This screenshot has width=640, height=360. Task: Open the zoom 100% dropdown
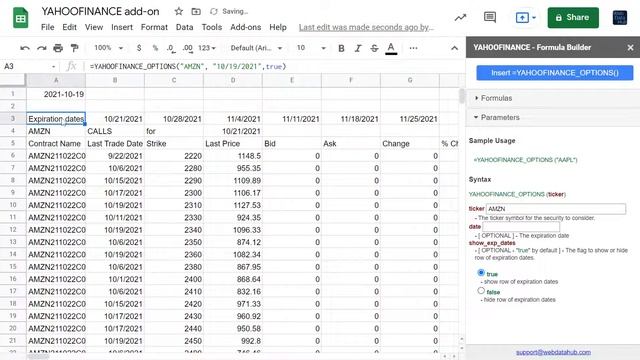[x=108, y=48]
